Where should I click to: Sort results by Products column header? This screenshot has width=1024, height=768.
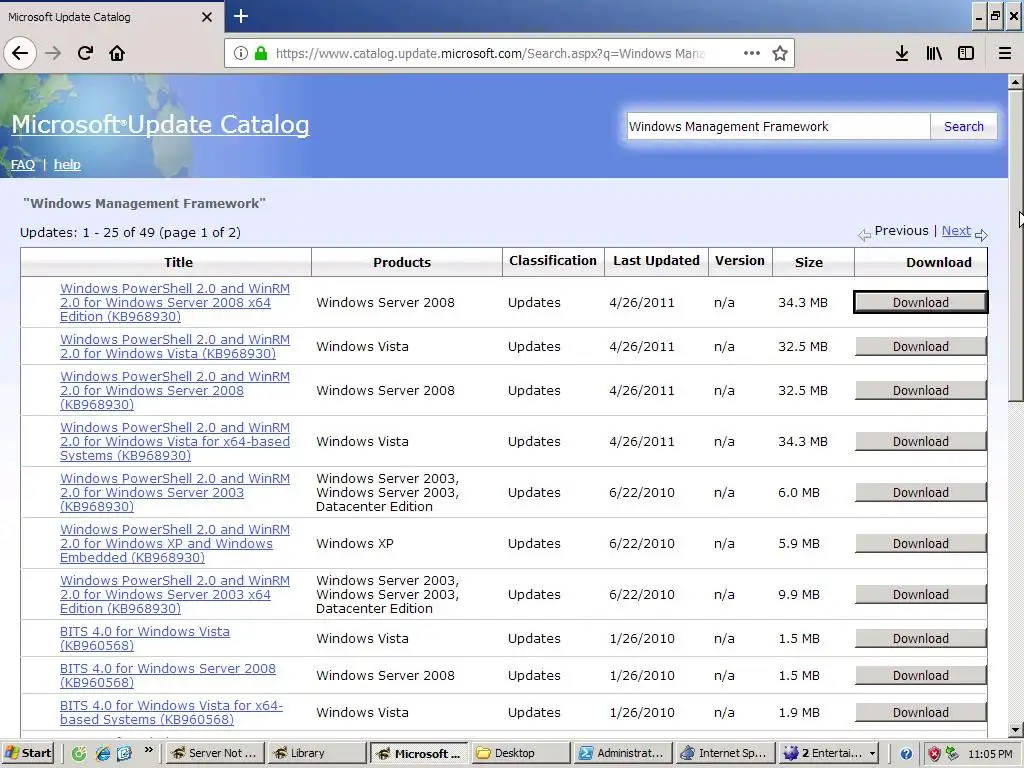(402, 262)
